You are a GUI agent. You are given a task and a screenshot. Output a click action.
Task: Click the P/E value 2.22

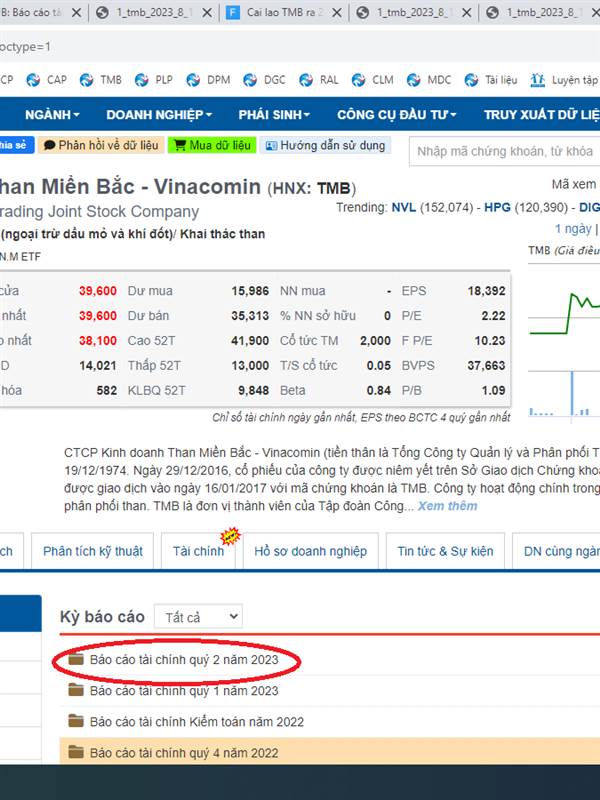click(x=493, y=316)
